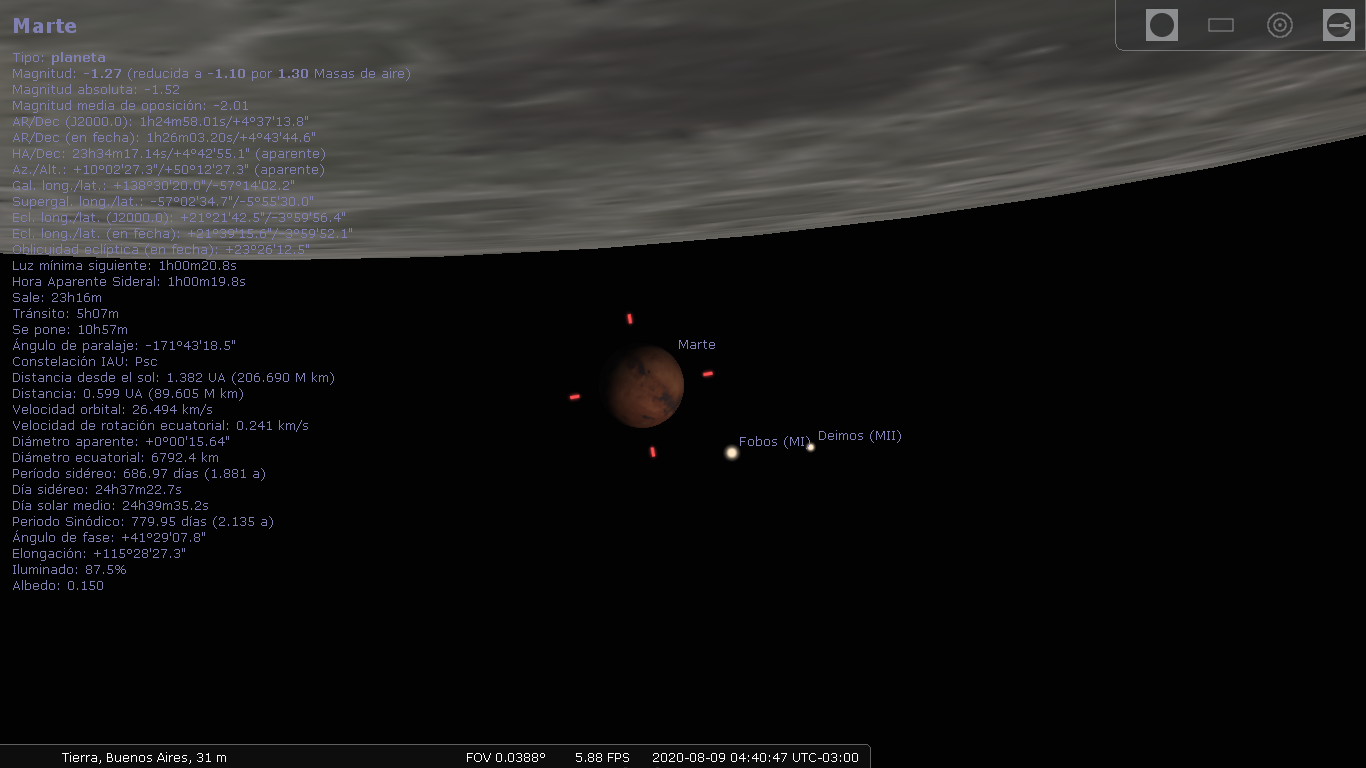The width and height of the screenshot is (1366, 768).
Task: Select the Mars planet disc
Action: 643,386
